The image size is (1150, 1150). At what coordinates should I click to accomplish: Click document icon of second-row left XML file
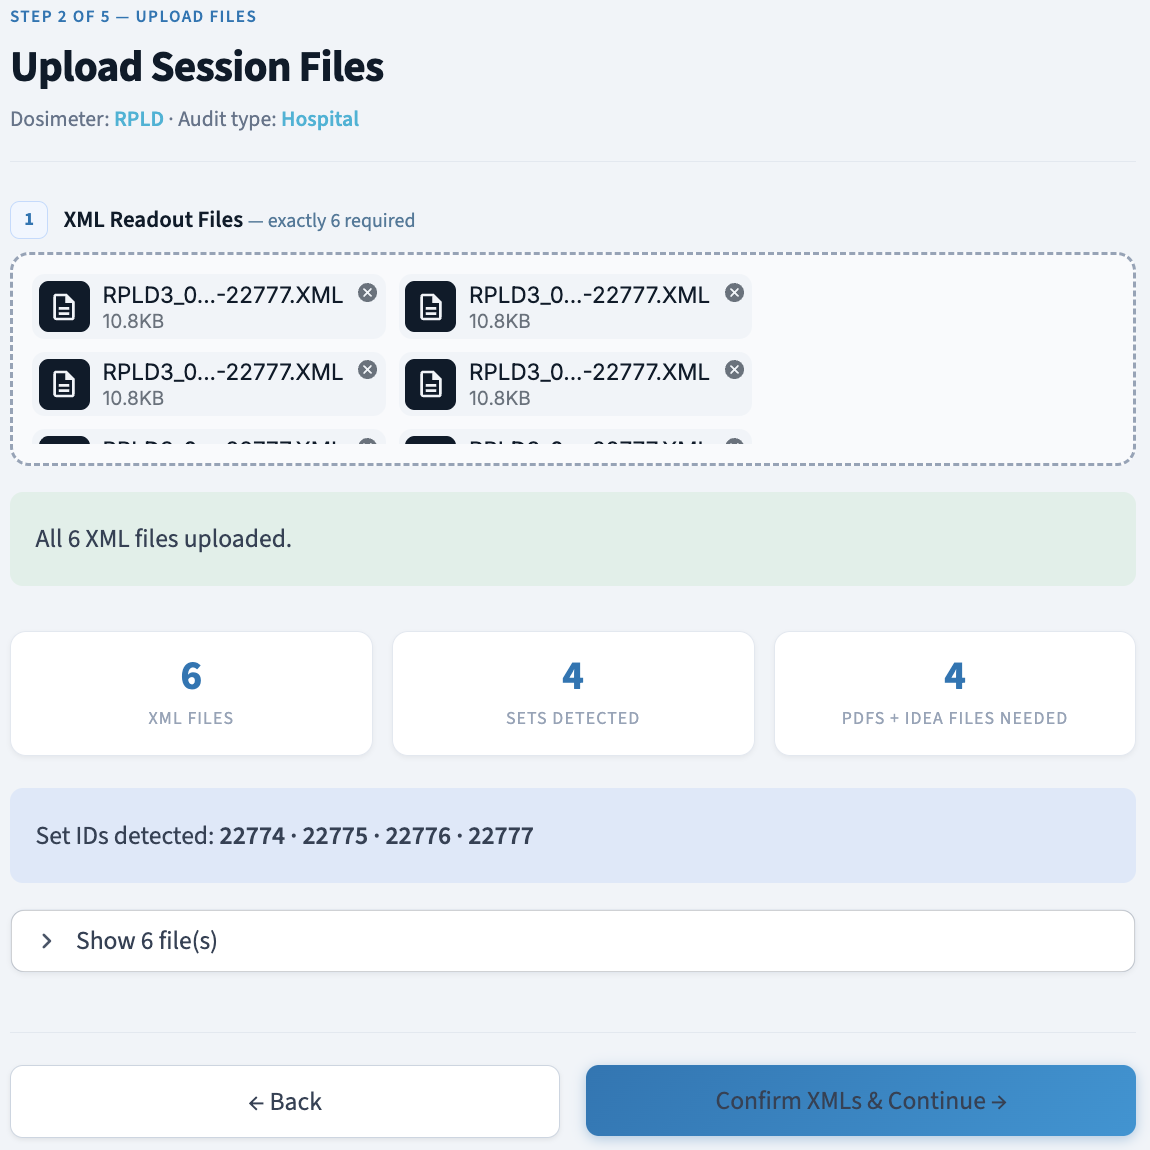click(65, 384)
